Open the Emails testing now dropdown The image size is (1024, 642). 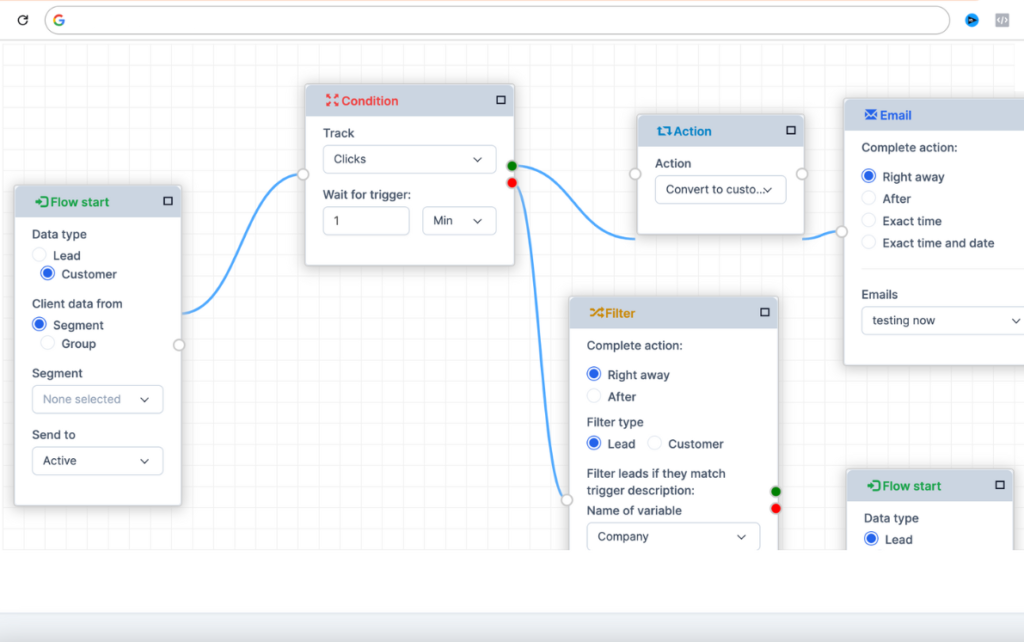click(942, 321)
